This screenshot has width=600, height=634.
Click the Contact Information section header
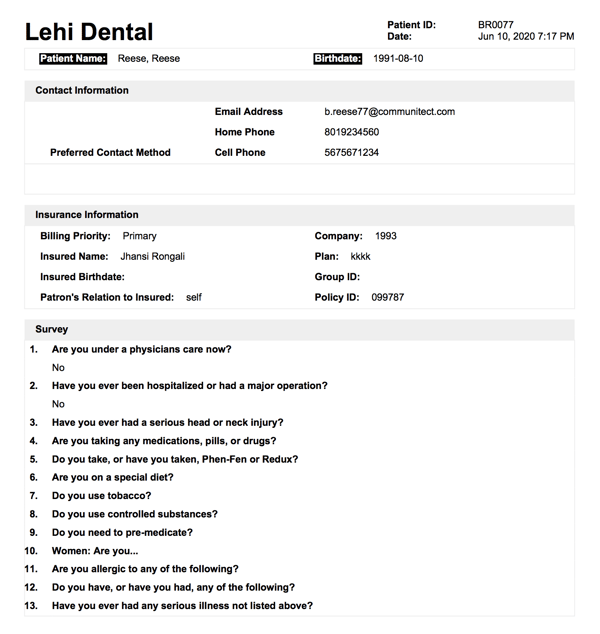pyautogui.click(x=82, y=91)
